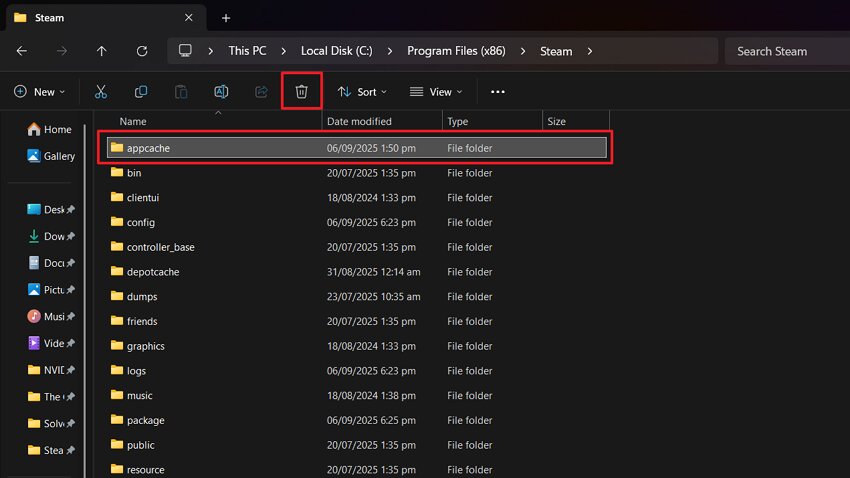
Task: Go forward with the right arrow
Action: [x=62, y=51]
